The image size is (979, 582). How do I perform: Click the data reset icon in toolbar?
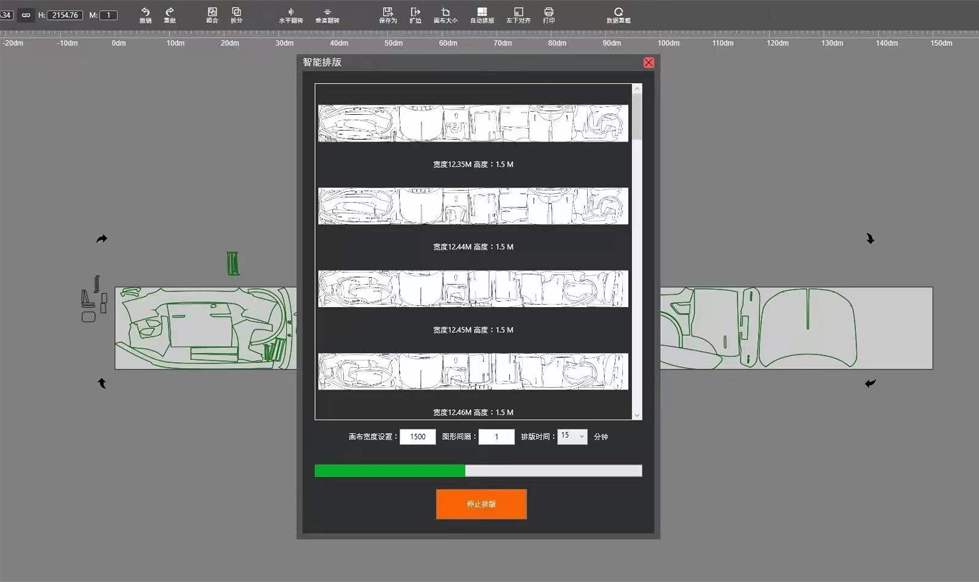(618, 14)
